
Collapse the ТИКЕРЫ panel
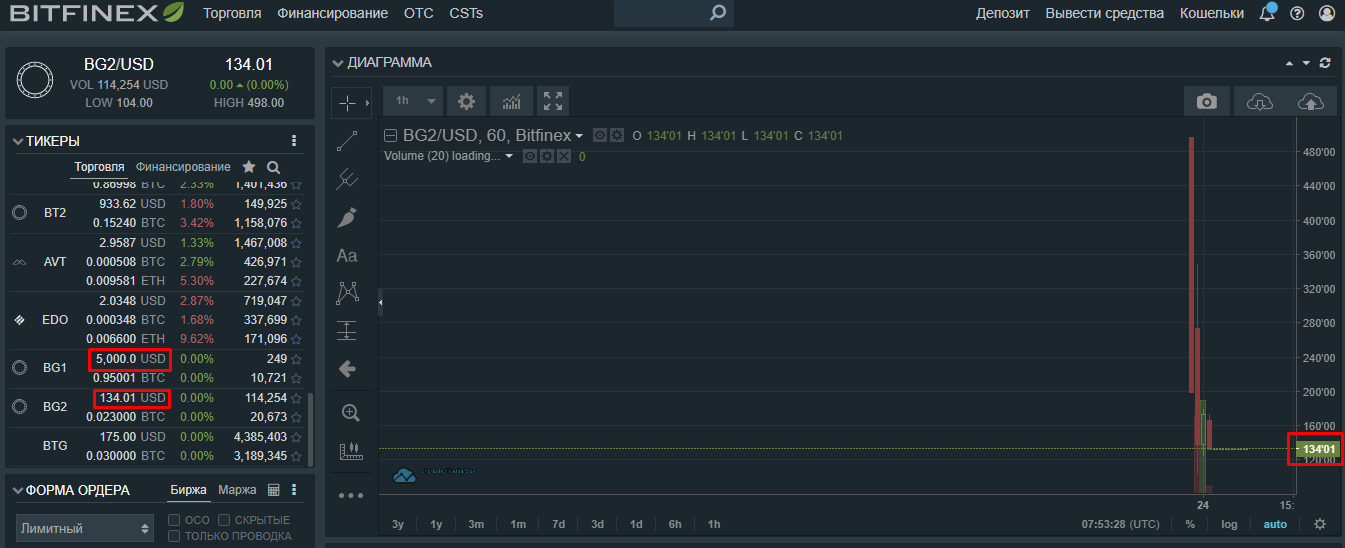coord(17,142)
